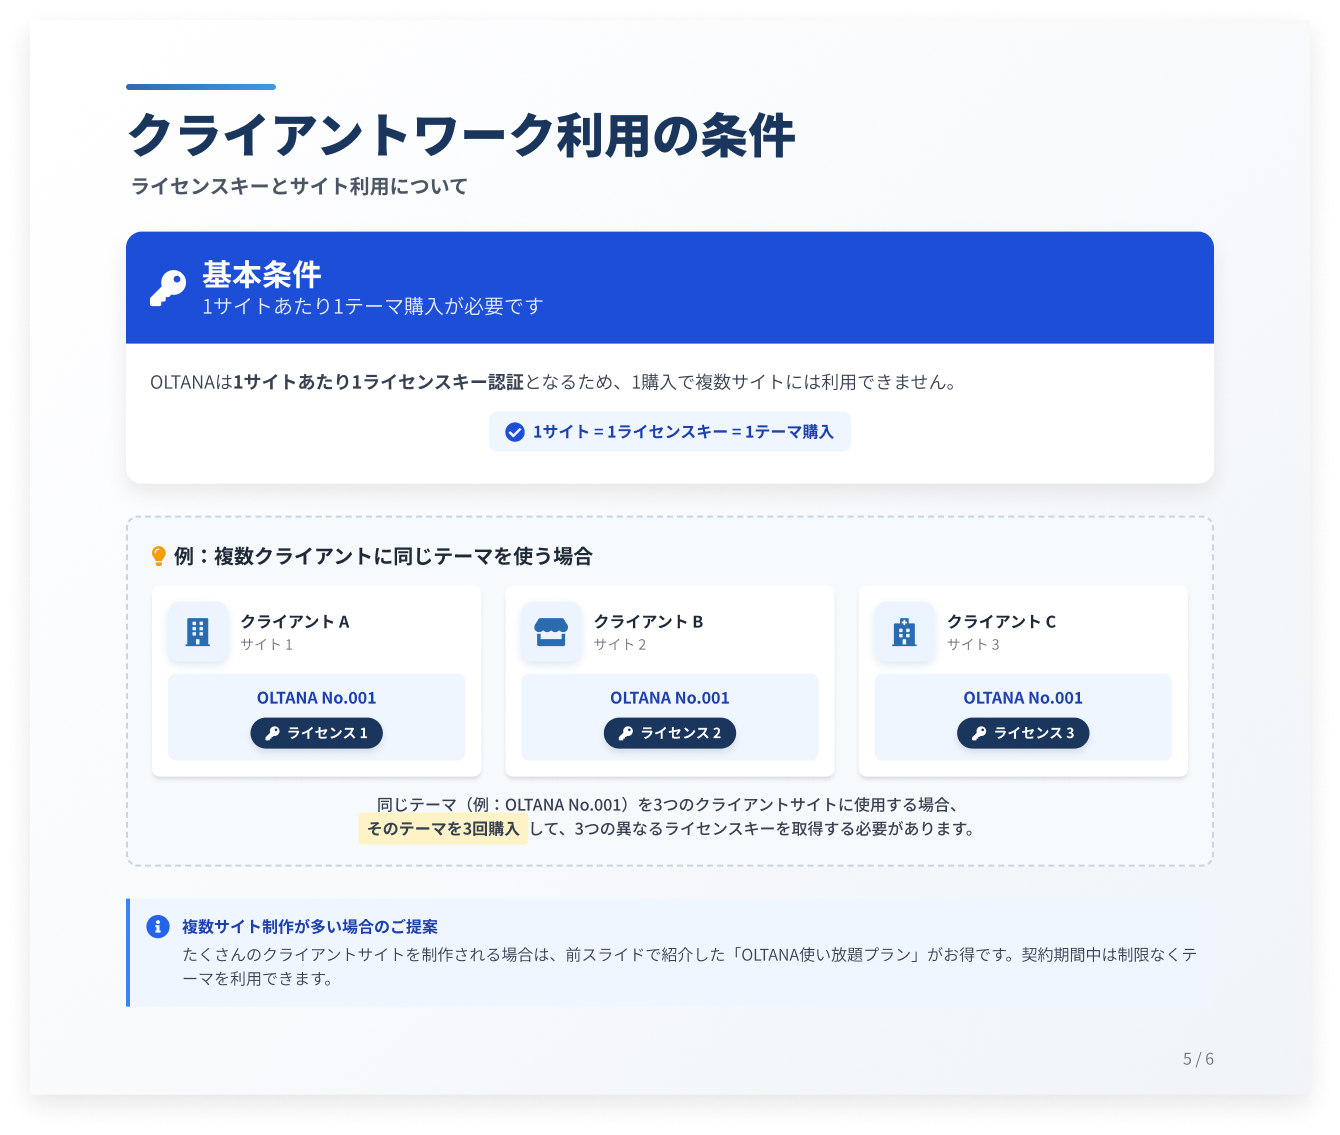
Task: Click the blue accent bar above title
Action: pyautogui.click(x=201, y=87)
